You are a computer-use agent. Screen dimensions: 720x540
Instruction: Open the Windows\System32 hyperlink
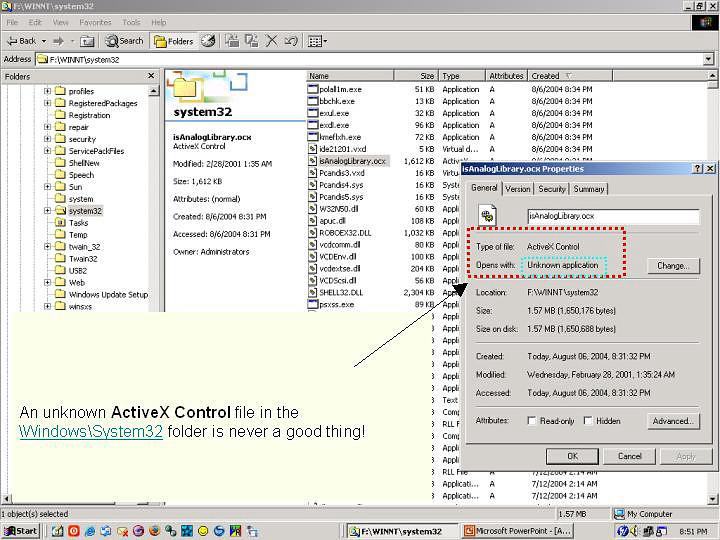[x=91, y=432]
